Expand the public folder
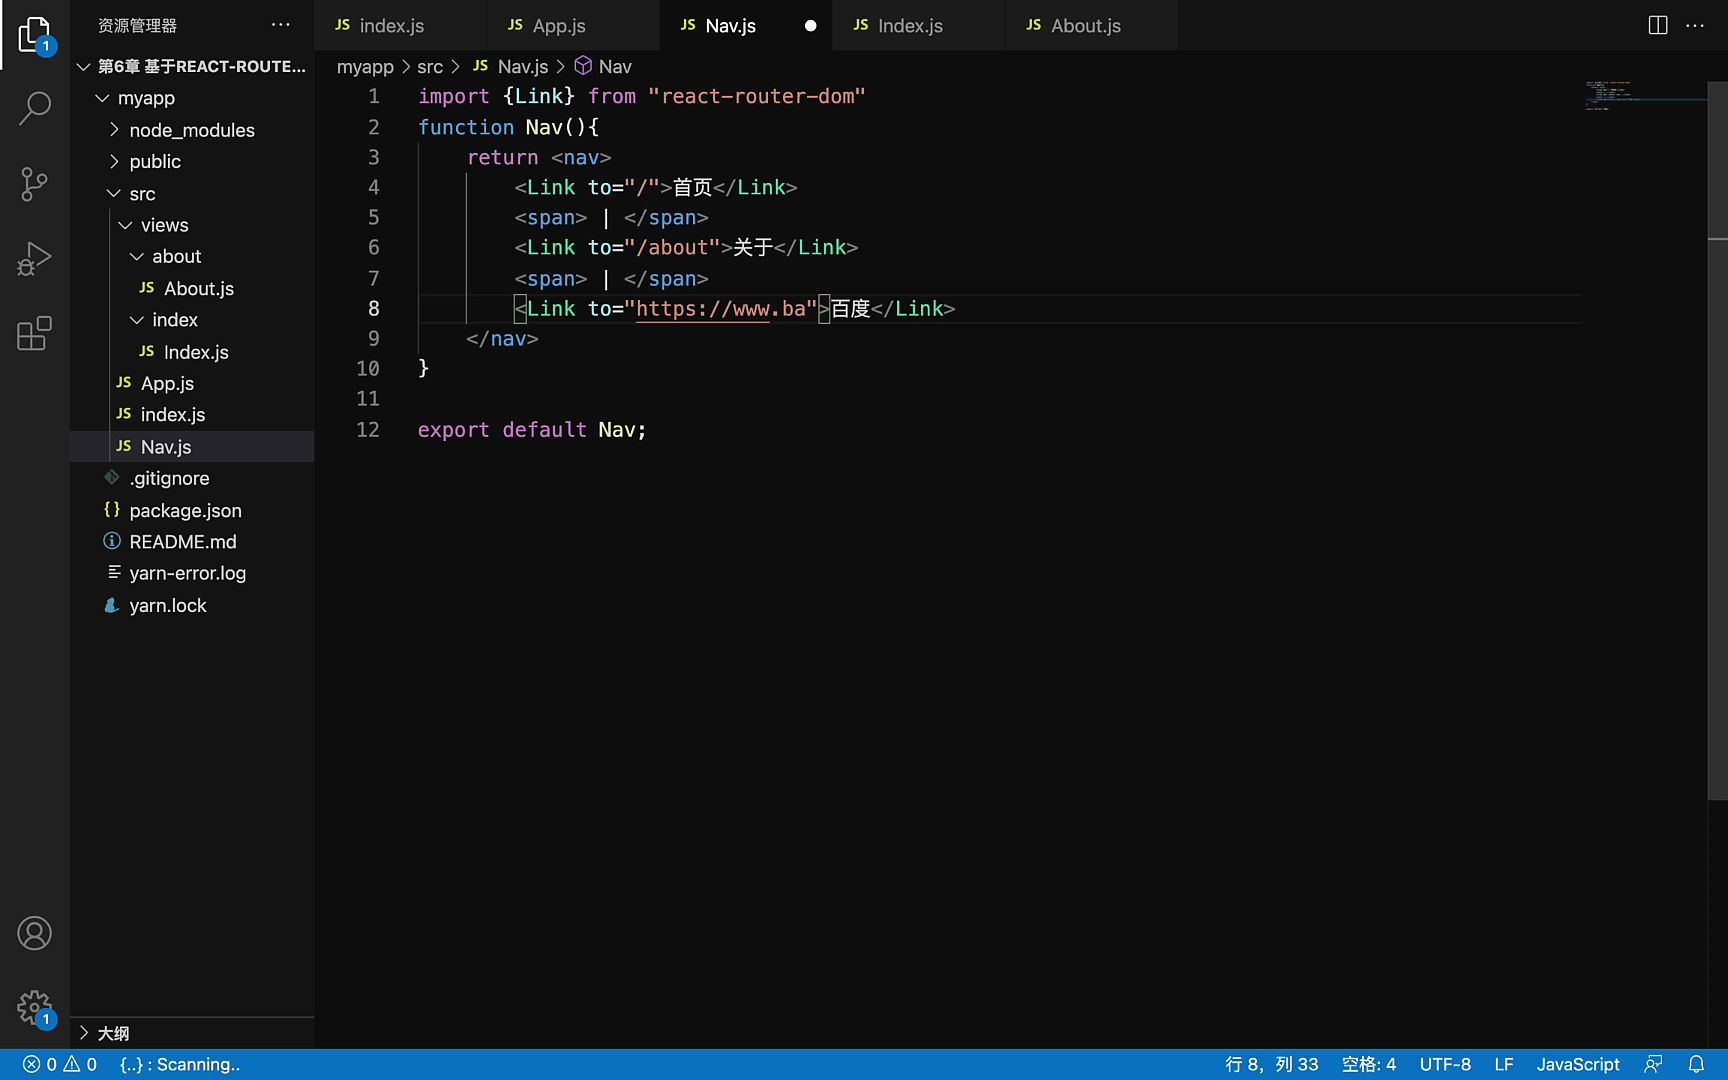The width and height of the screenshot is (1728, 1080). (114, 161)
